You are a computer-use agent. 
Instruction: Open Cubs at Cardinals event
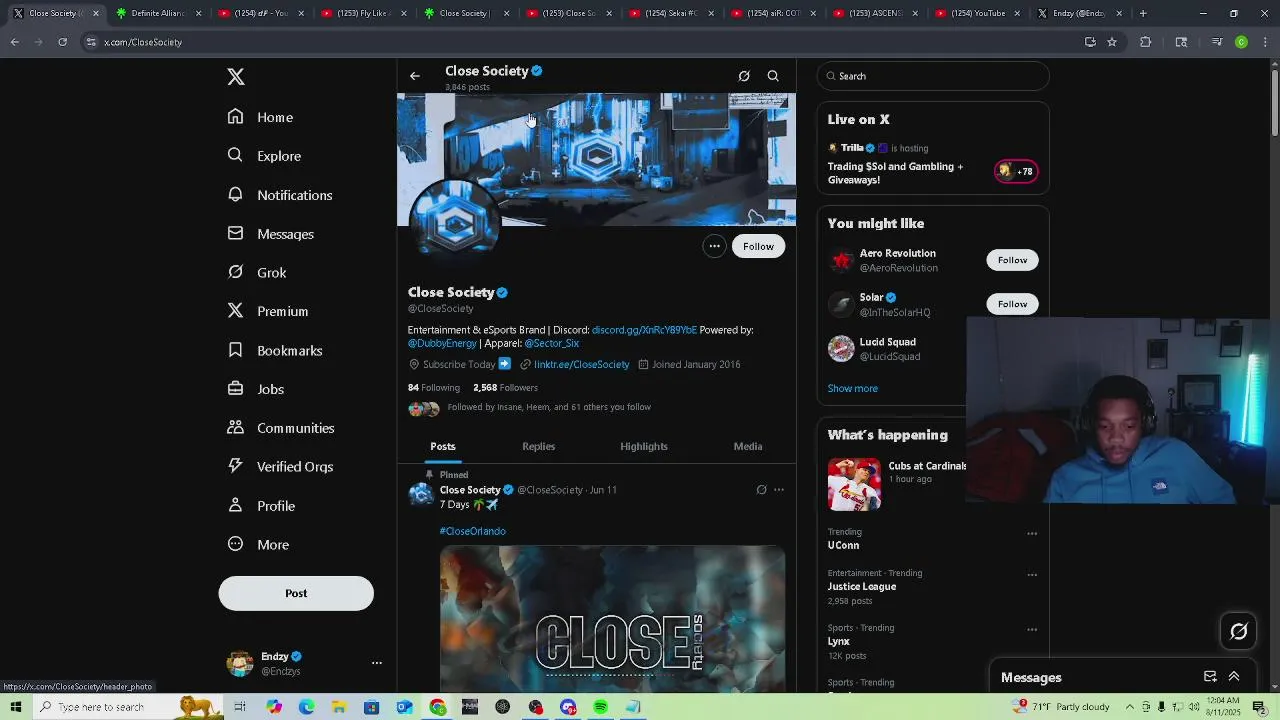(x=896, y=484)
